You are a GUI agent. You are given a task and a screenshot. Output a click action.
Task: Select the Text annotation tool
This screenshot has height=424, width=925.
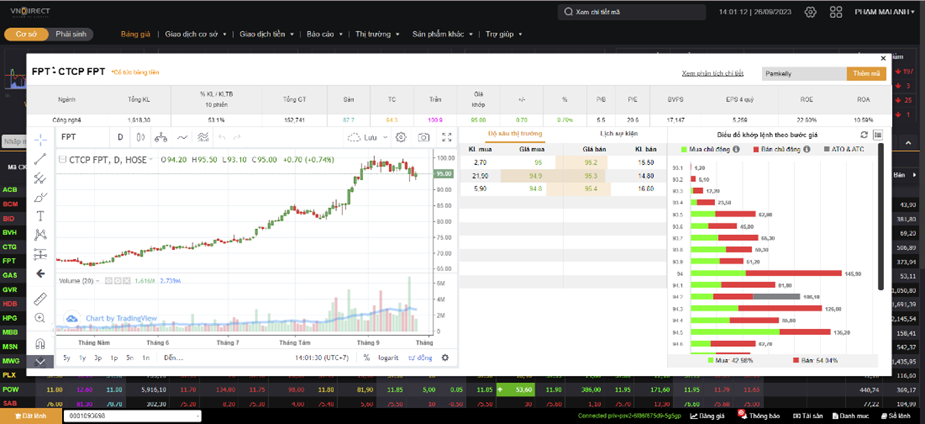40,215
